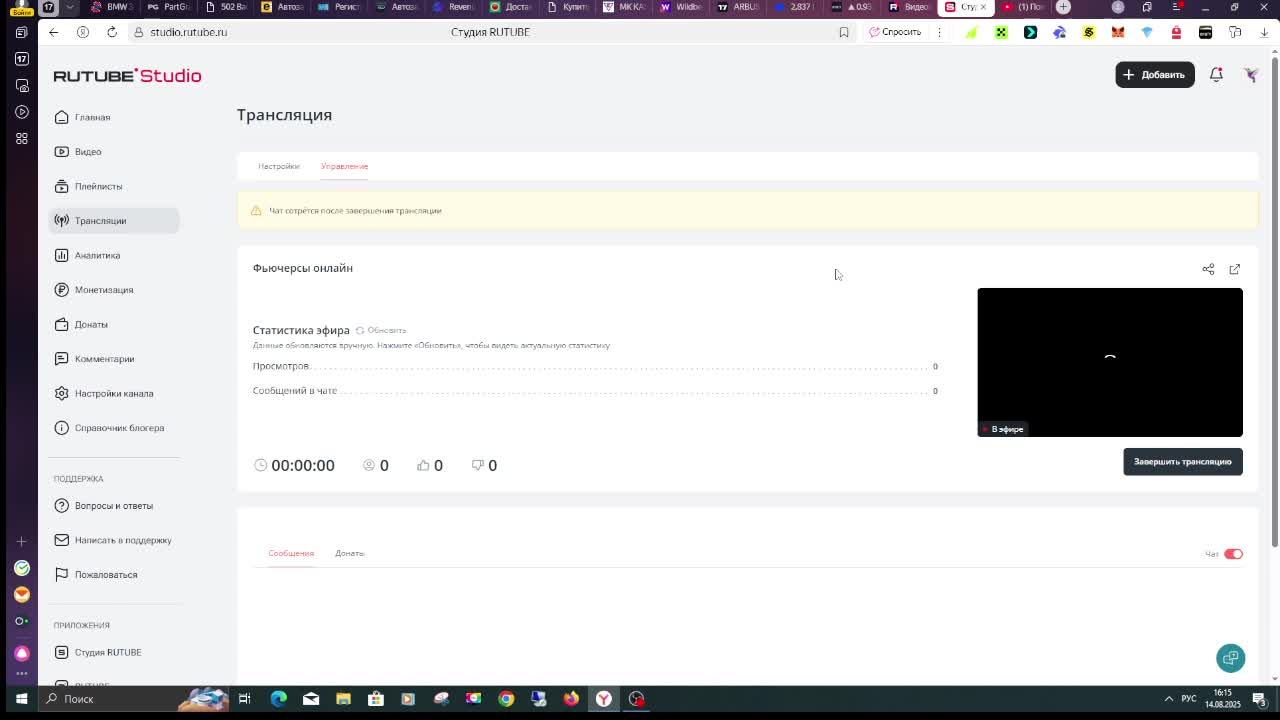
Task: Toggle the Чат switch off
Action: point(1233,554)
